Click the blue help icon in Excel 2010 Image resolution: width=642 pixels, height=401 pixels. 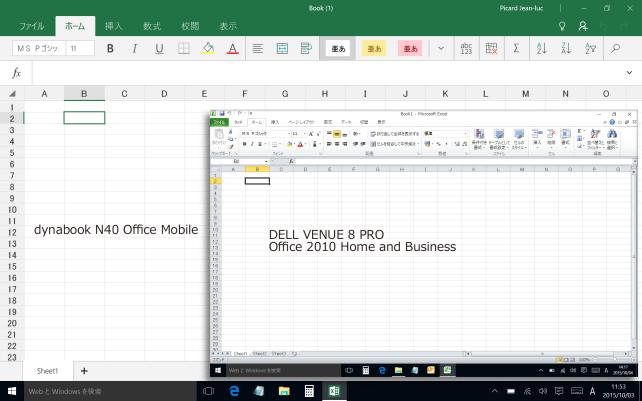pyautogui.click(x=612, y=122)
